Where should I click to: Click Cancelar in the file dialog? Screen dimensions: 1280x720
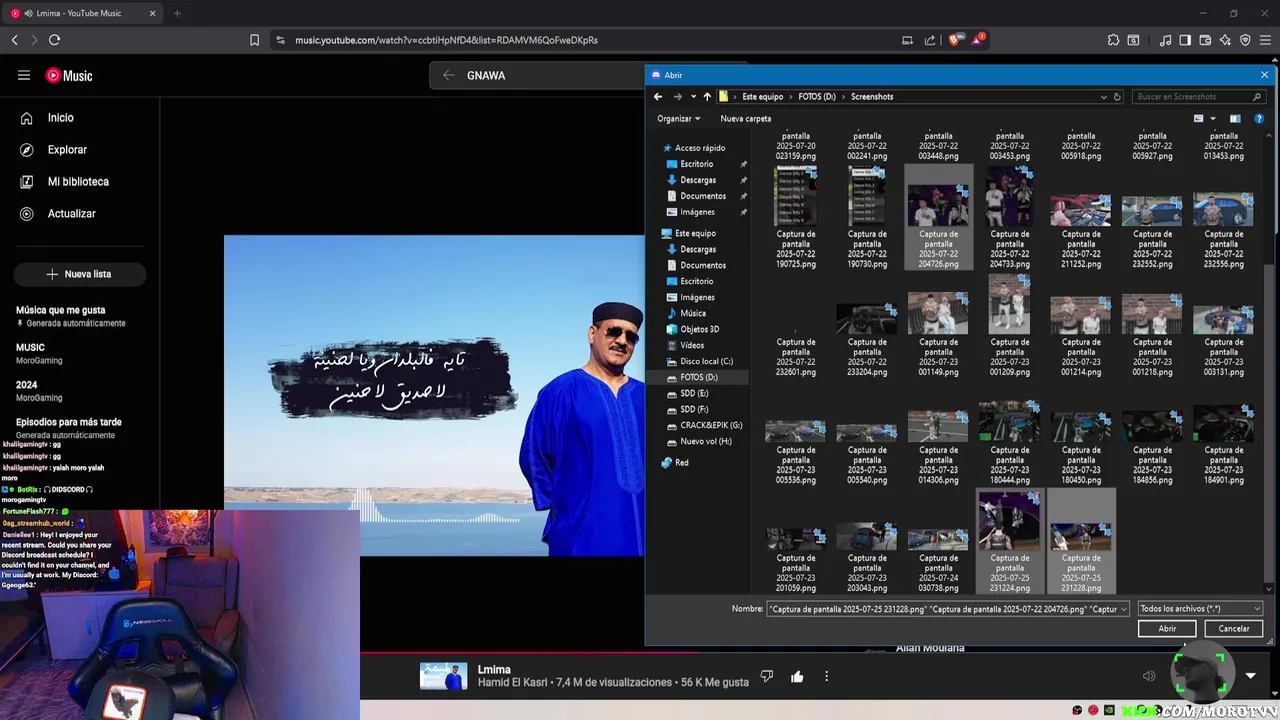click(1234, 629)
